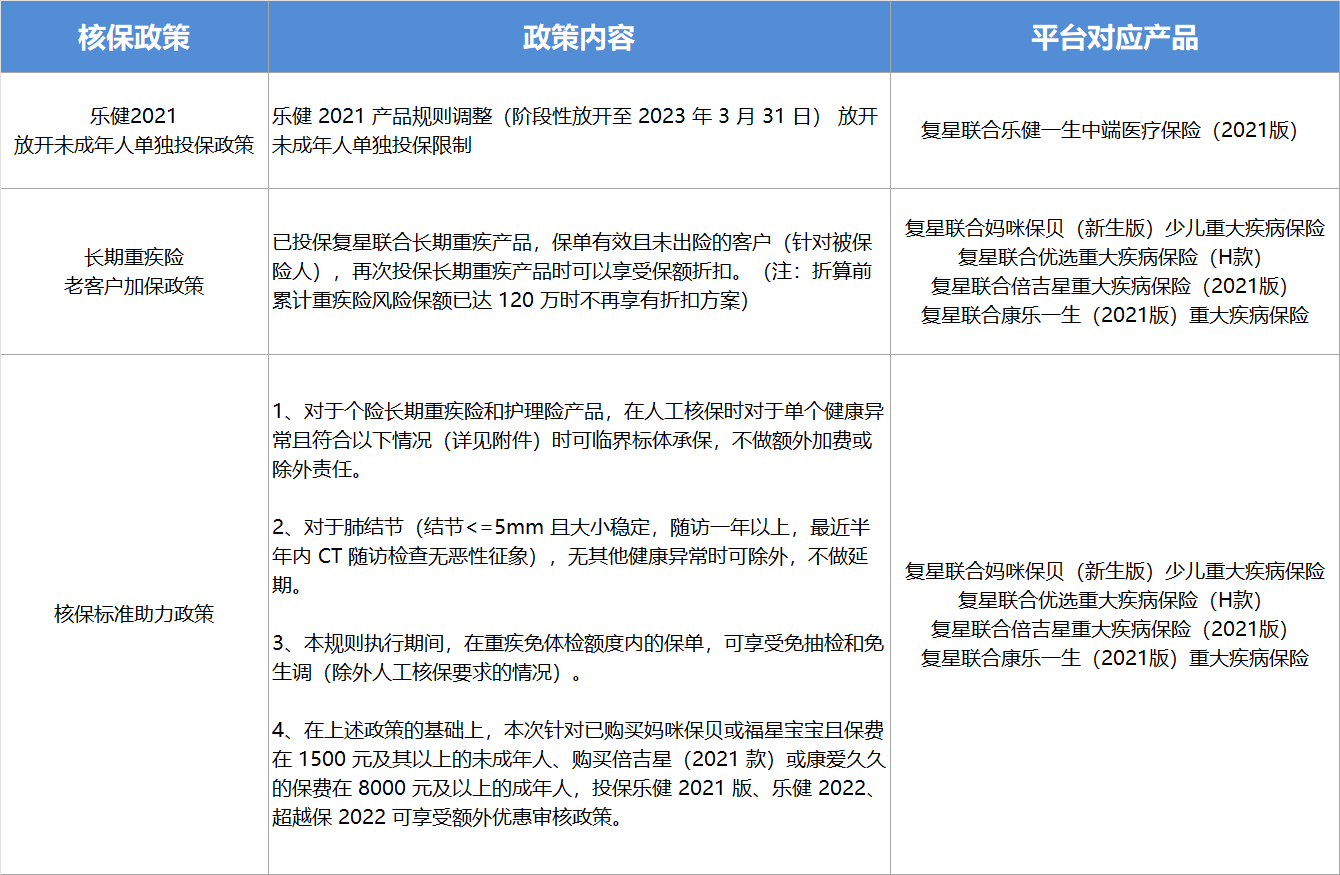Click the 政策内容 column header

tap(579, 37)
